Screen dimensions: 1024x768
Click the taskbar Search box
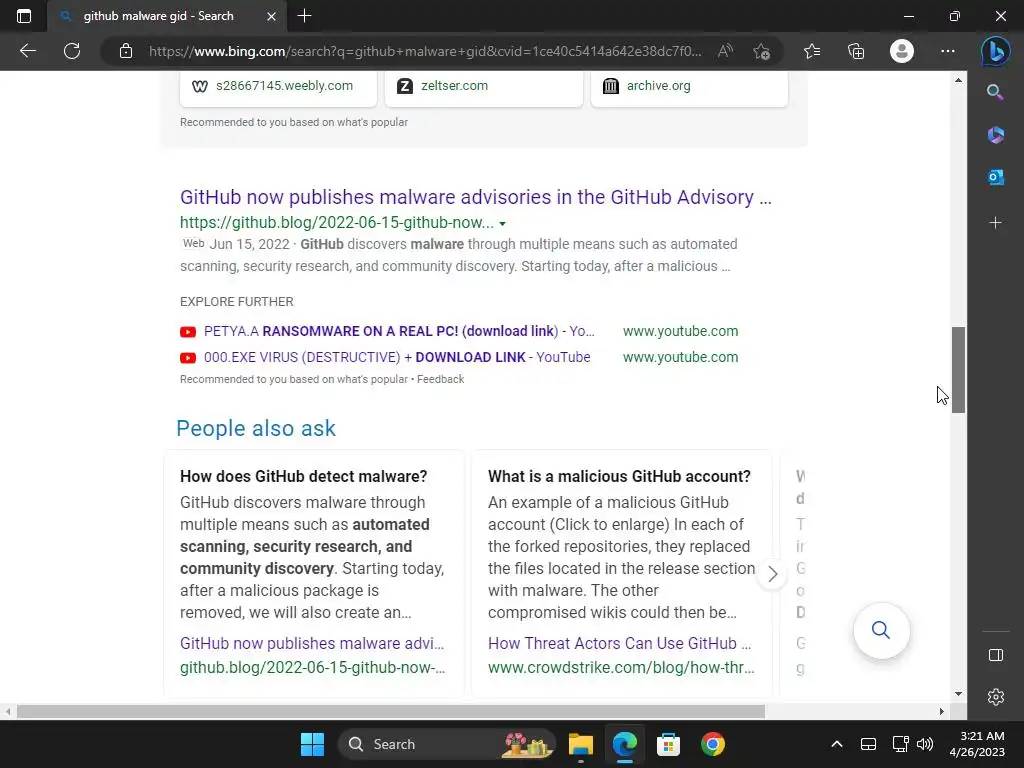pos(447,744)
